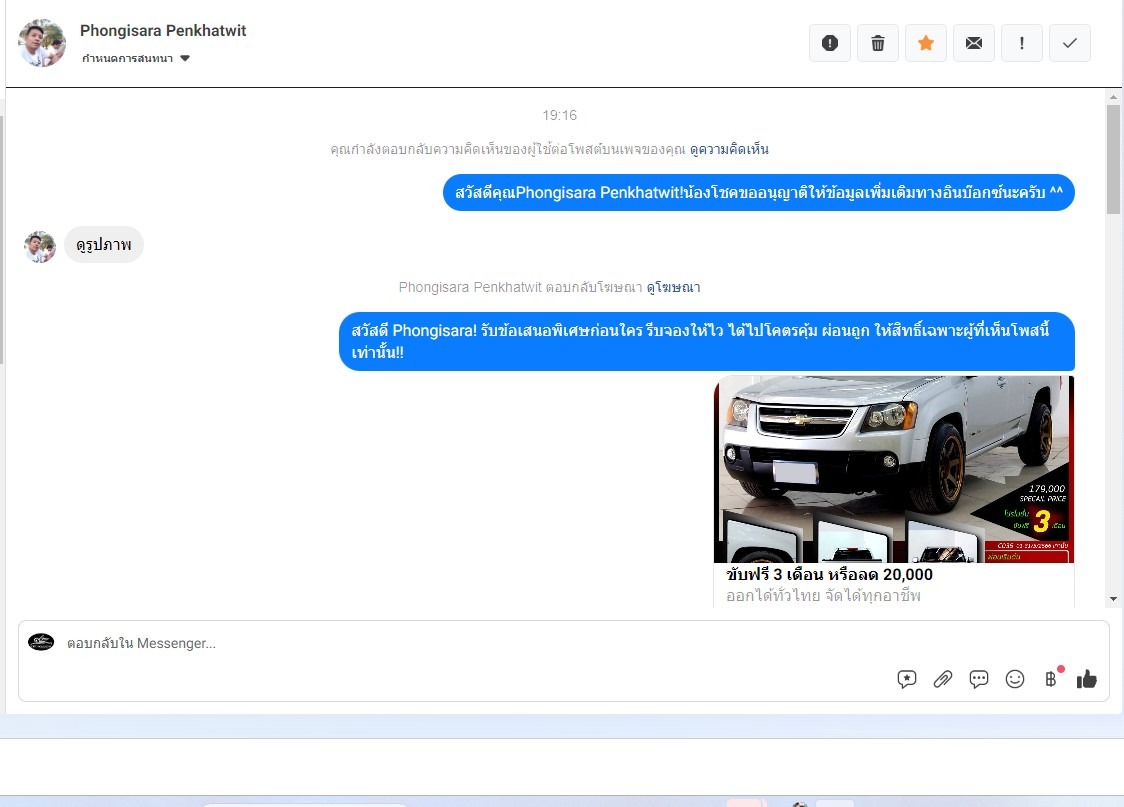The image size is (1124, 807).
Task: Open the emoji picker smiley
Action: [x=1015, y=679]
